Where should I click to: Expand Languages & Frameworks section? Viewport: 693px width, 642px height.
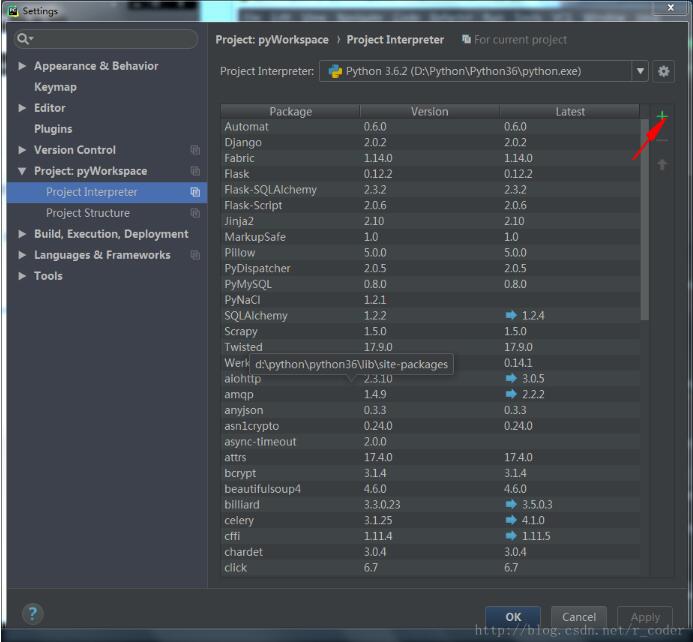22,255
